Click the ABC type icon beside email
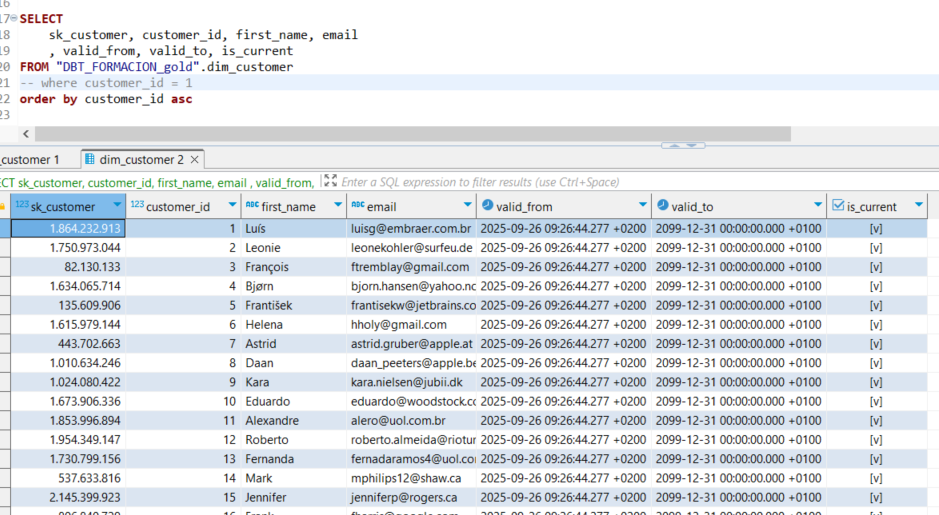The width and height of the screenshot is (939, 515). 357,206
